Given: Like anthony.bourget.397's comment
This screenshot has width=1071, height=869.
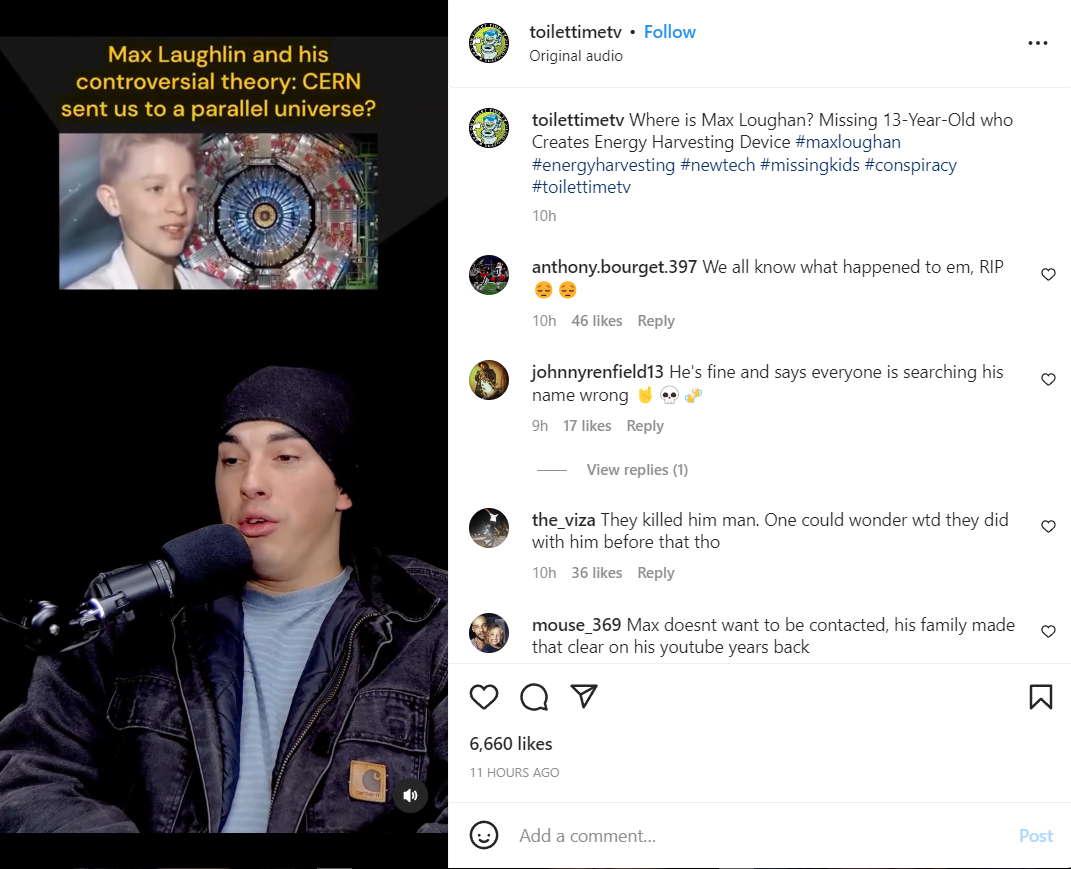Looking at the screenshot, I should (1048, 275).
